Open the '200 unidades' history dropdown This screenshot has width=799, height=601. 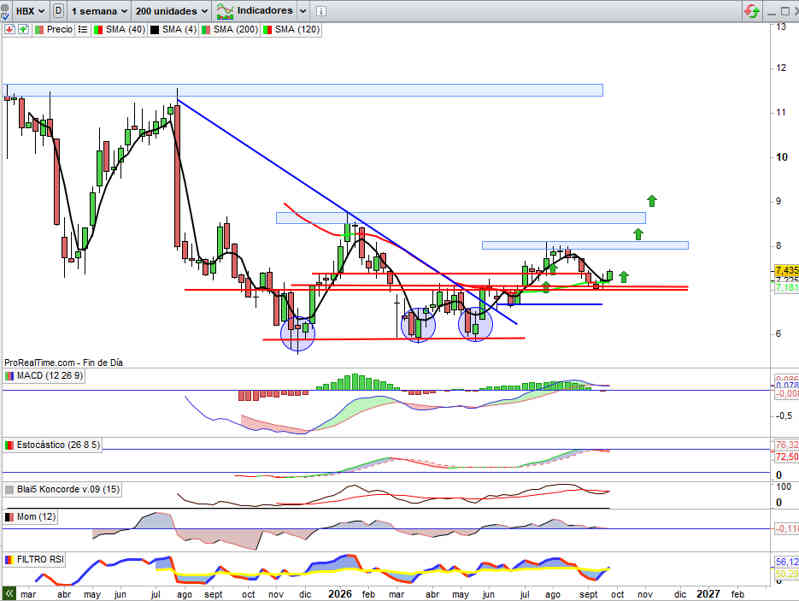coord(171,11)
